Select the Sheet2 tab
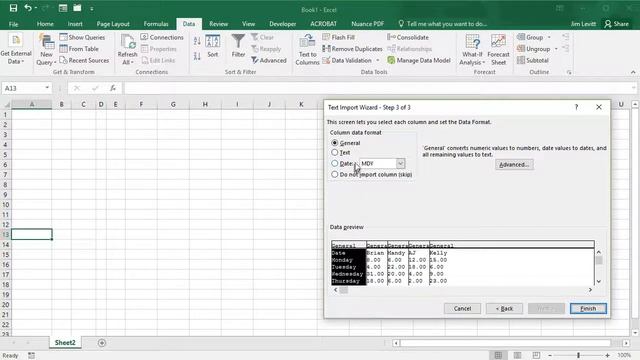Viewport: 640px width, 360px height. 65,342
